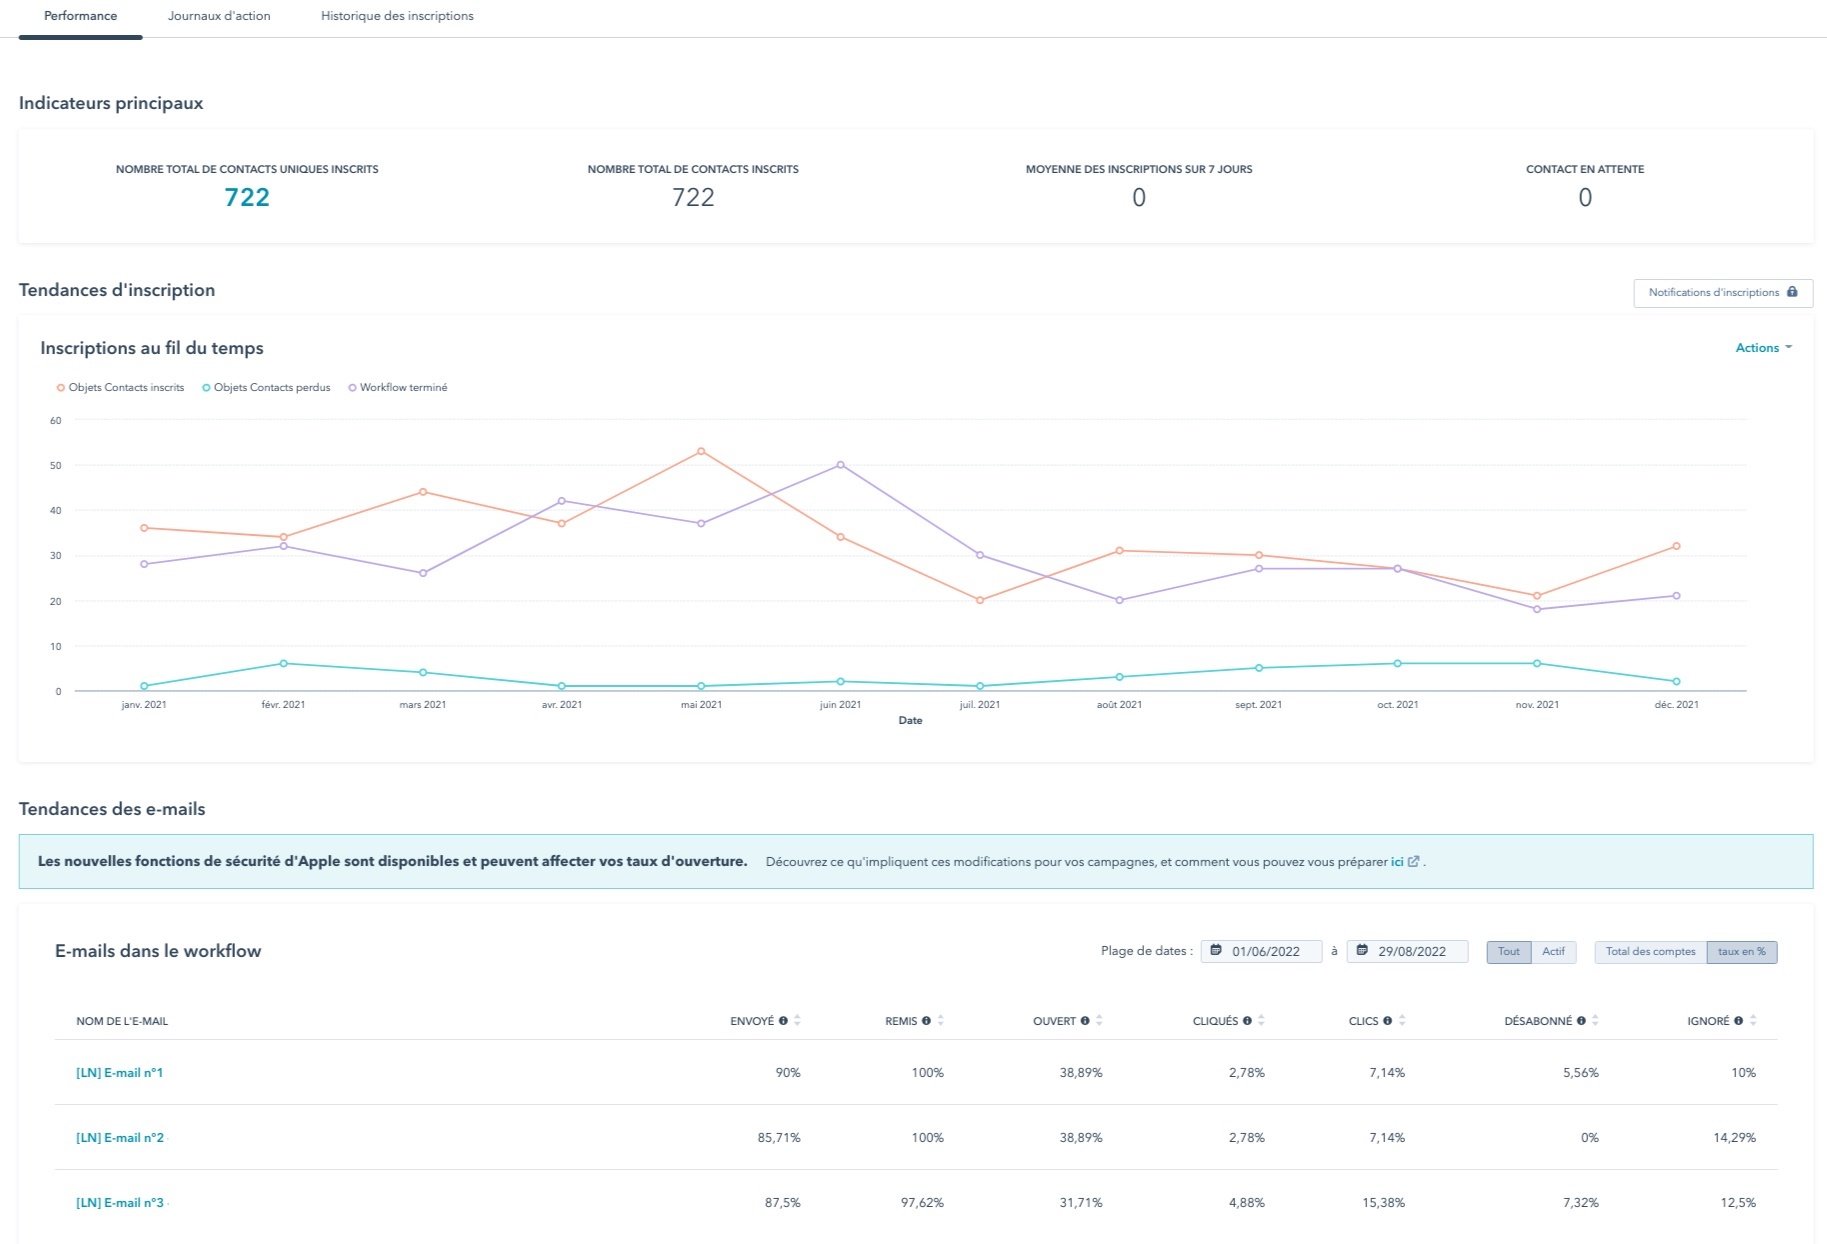
Task: Sort the table by REMIS arrows
Action: (x=941, y=1021)
